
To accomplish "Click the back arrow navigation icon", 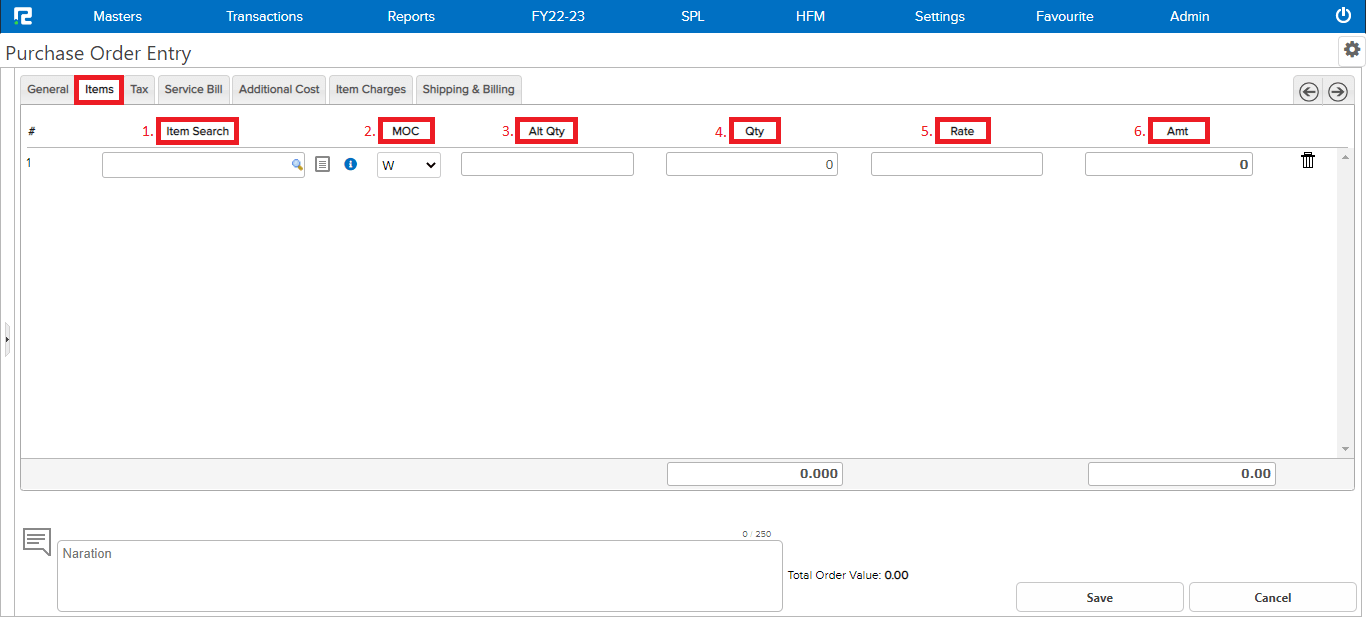I will (x=1308, y=91).
